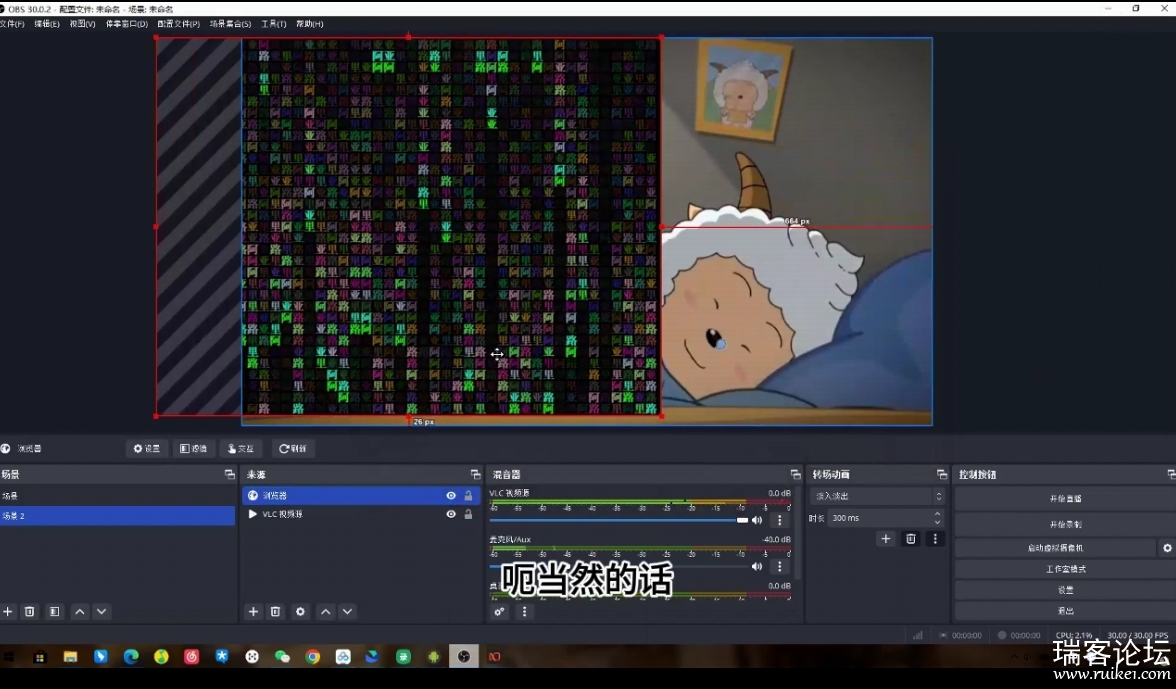The image size is (1176, 689).
Task: Open virtual camera settings gear icon
Action: tap(1167, 548)
